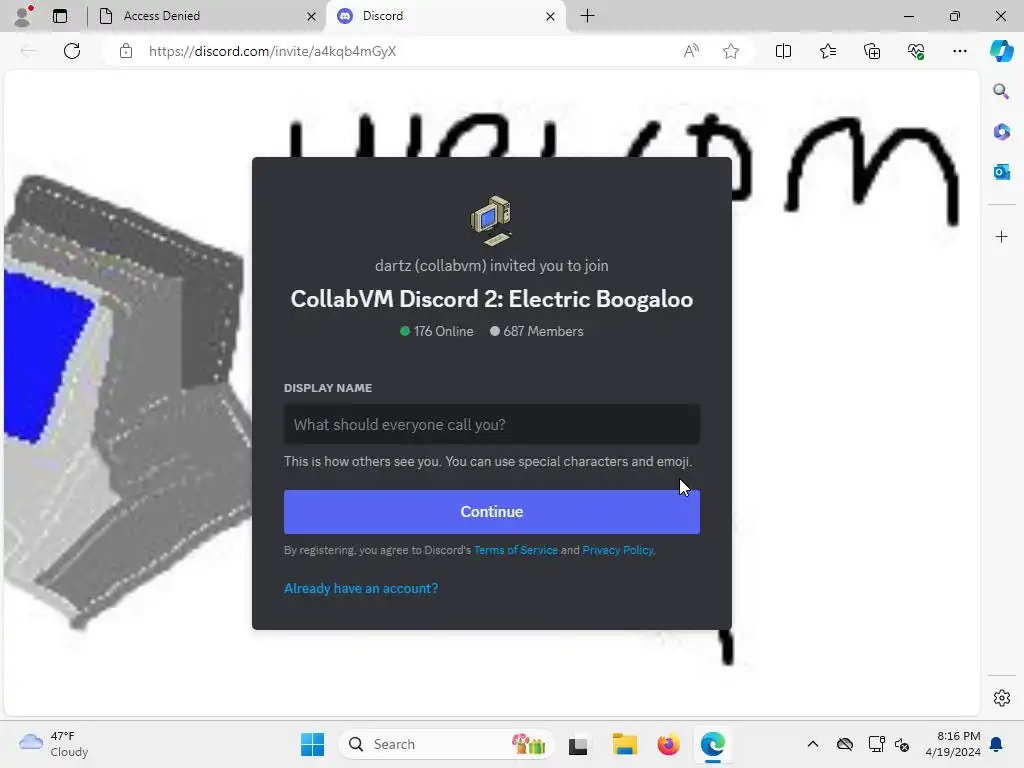This screenshot has height=768, width=1024.
Task: Click the 176 Online count
Action: click(x=436, y=331)
